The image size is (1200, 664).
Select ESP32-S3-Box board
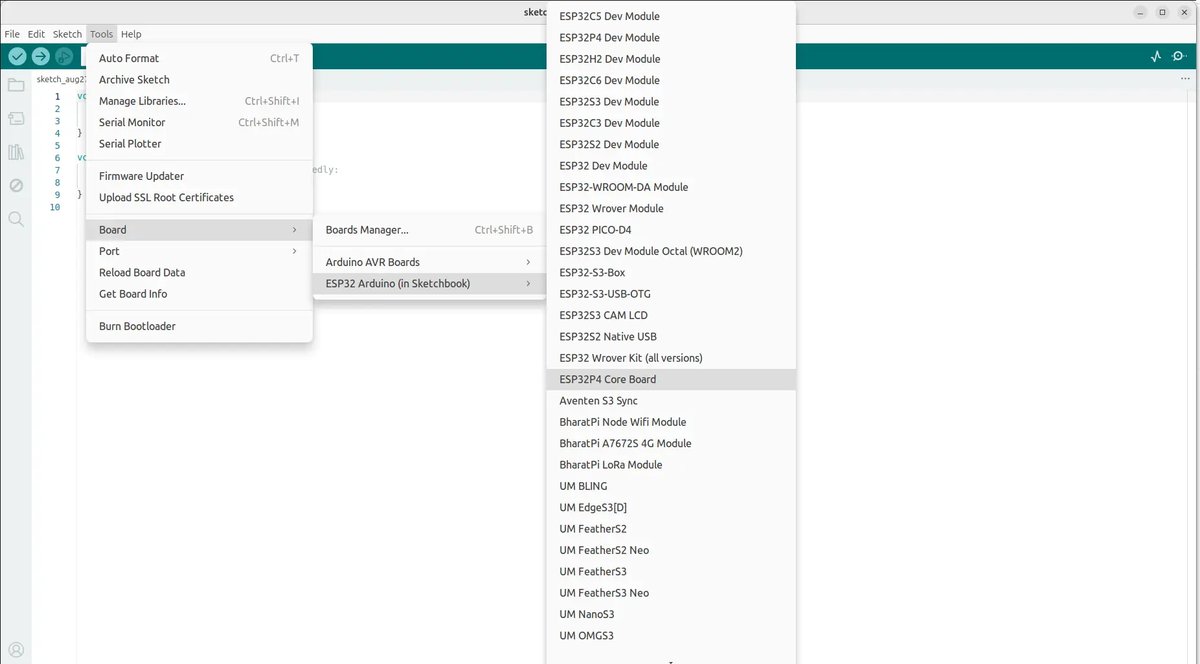671,272
